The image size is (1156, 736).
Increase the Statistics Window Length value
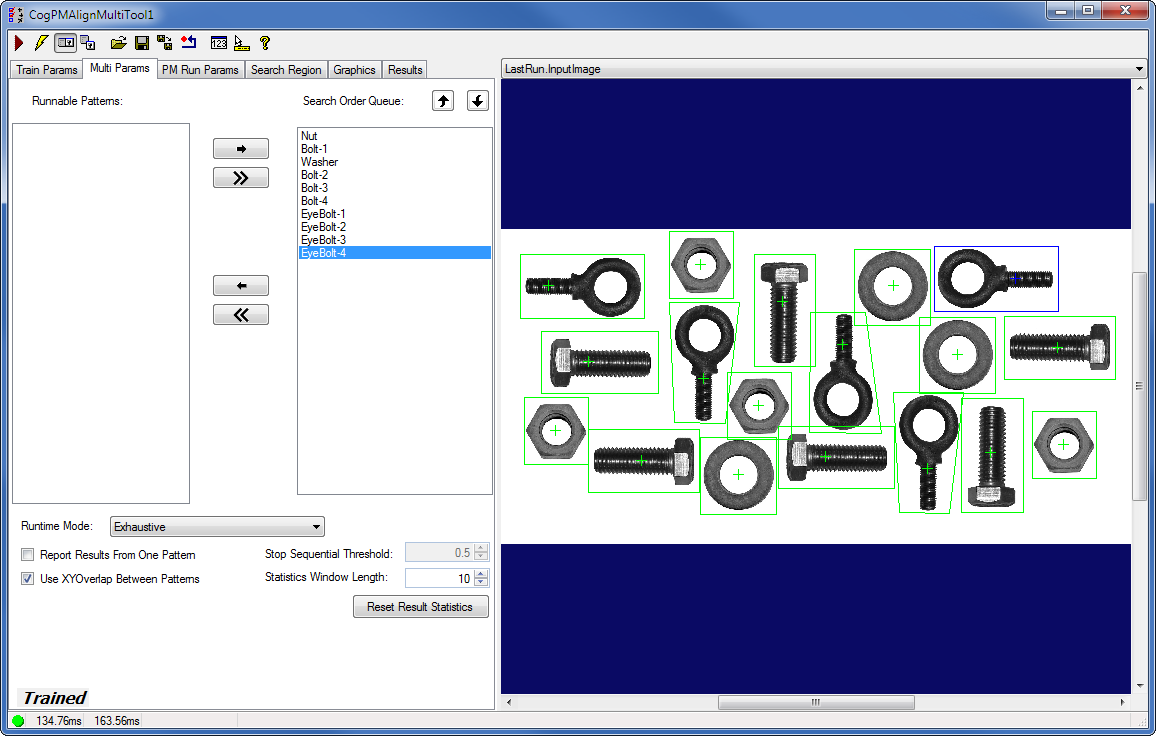pyautogui.click(x=481, y=574)
